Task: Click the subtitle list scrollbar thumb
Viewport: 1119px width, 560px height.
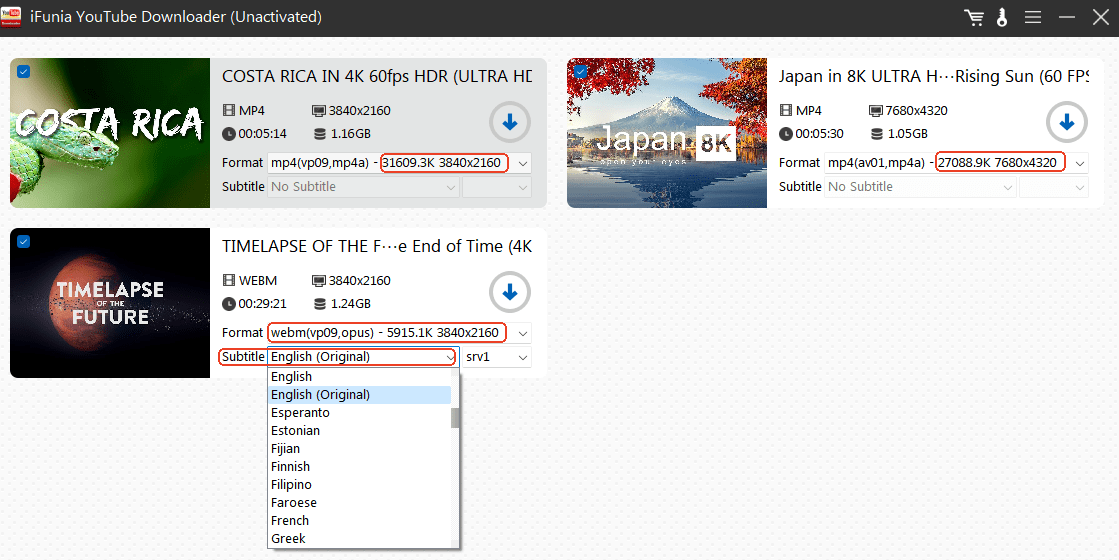Action: pyautogui.click(x=455, y=418)
